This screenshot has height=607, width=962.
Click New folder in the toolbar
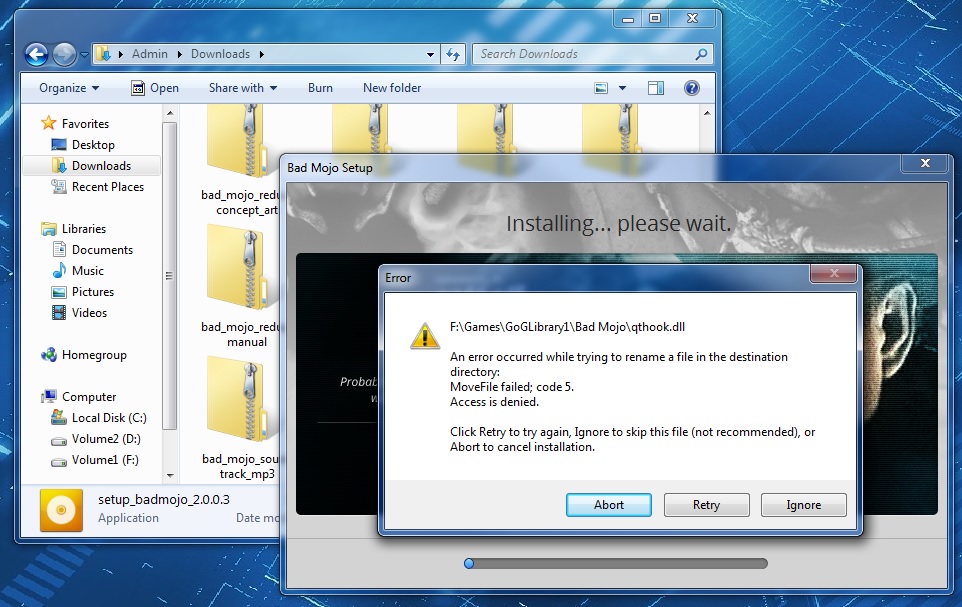[392, 88]
